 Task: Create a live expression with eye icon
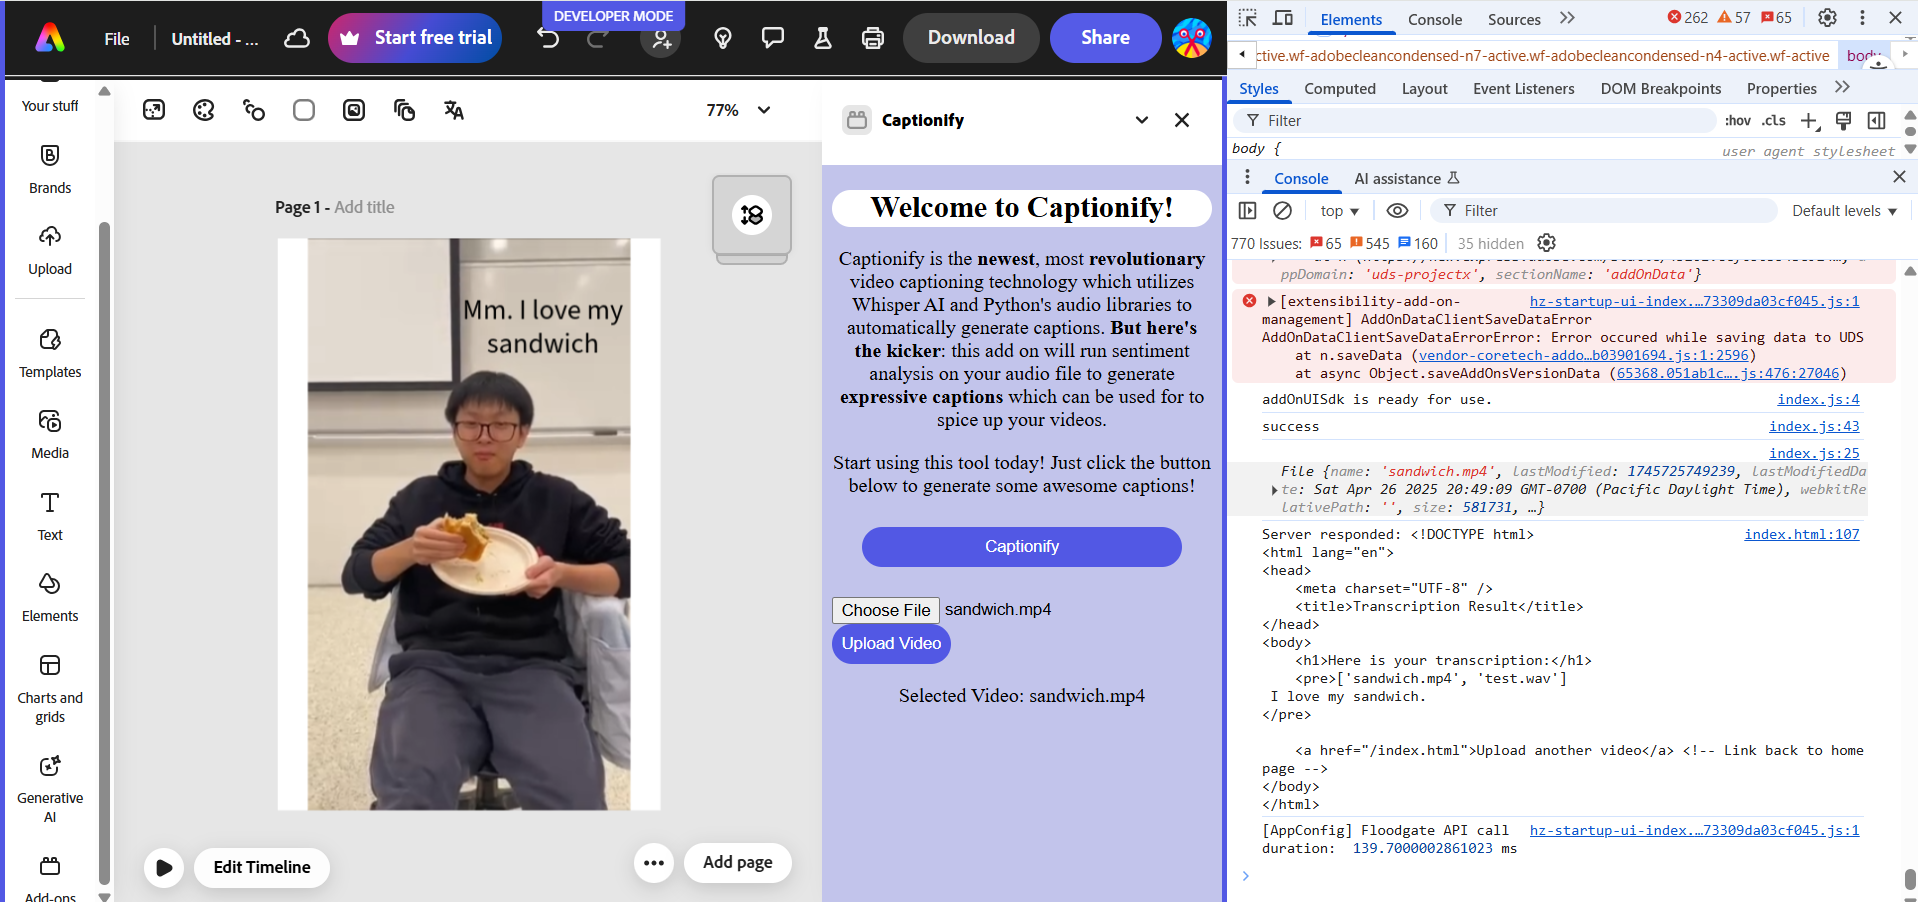(1397, 211)
